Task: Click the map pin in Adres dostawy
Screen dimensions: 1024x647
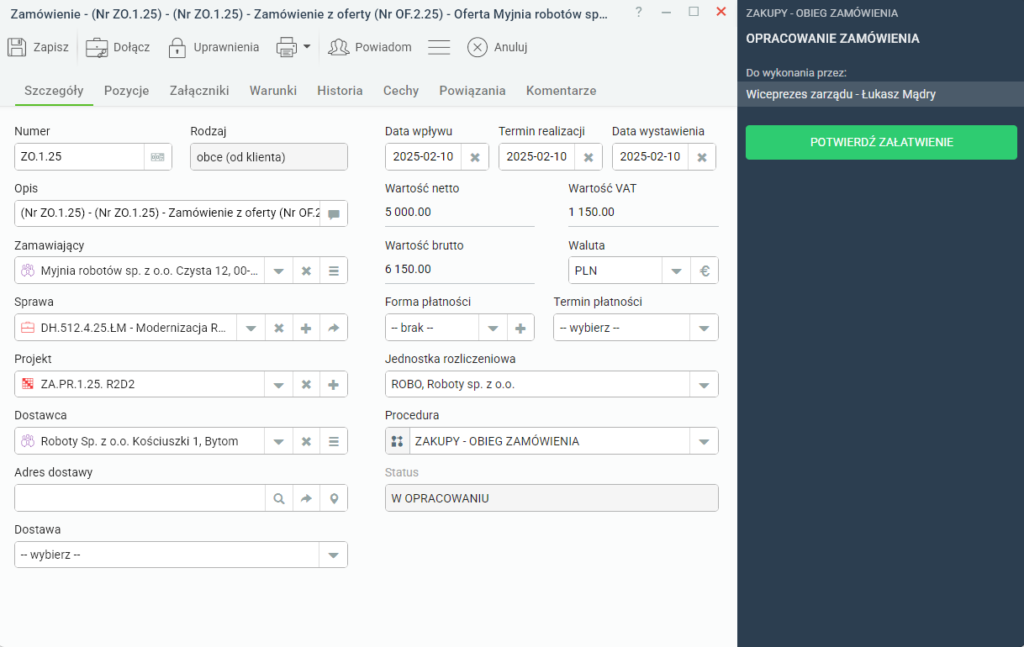Action: (x=334, y=499)
